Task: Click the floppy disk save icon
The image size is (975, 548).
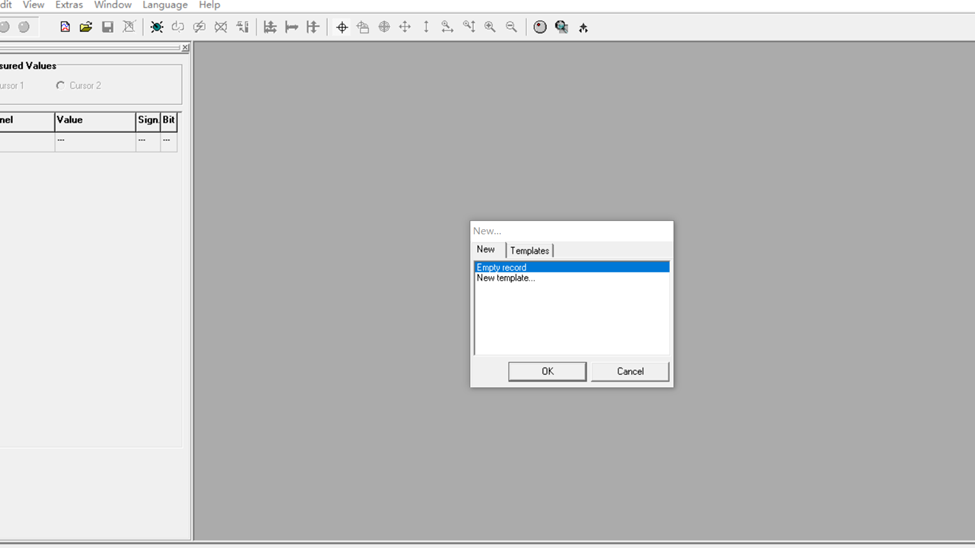Action: point(108,27)
